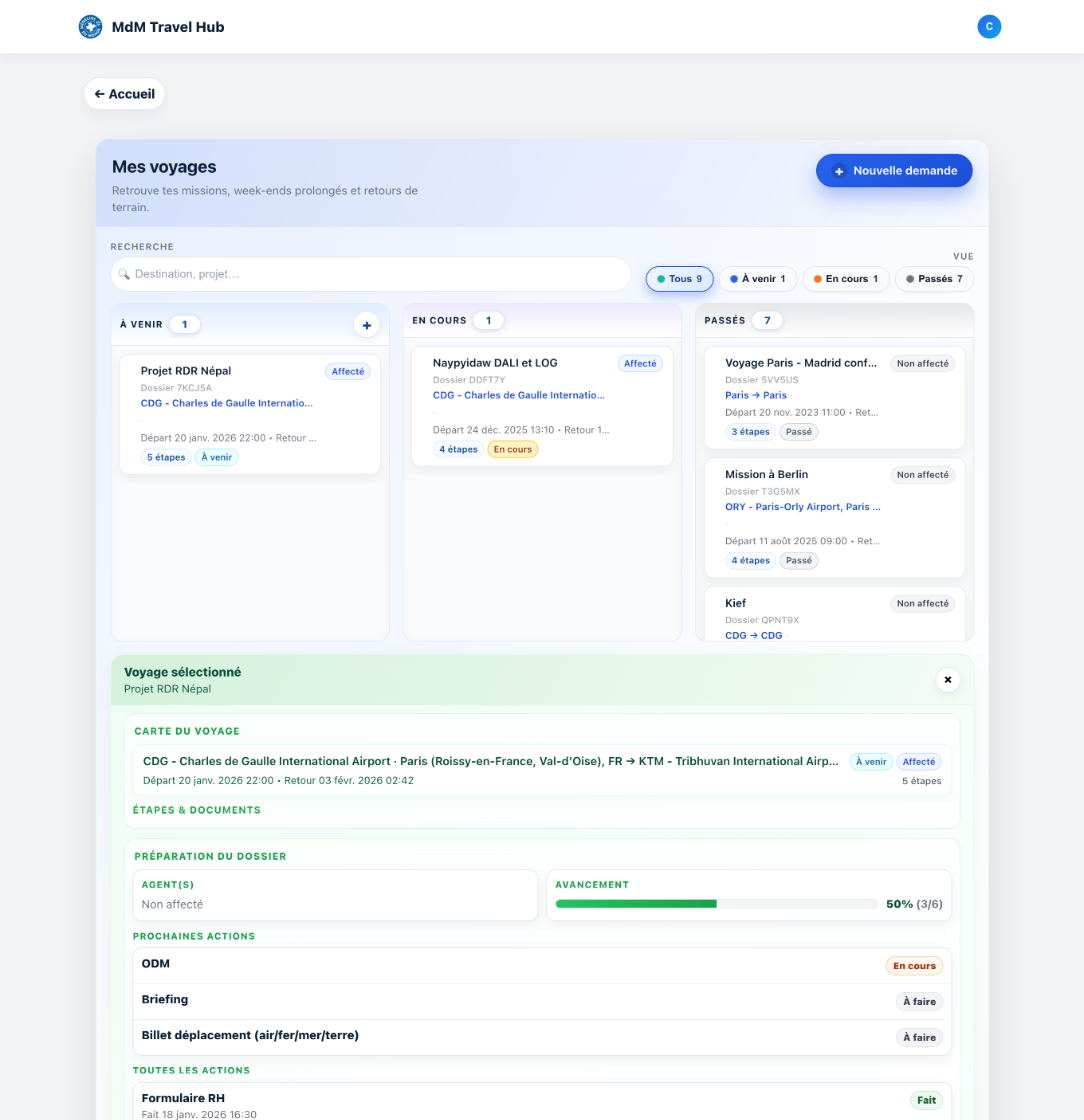Open the Mission à Berlin trip card
The width and height of the screenshot is (1084, 1120).
834,517
